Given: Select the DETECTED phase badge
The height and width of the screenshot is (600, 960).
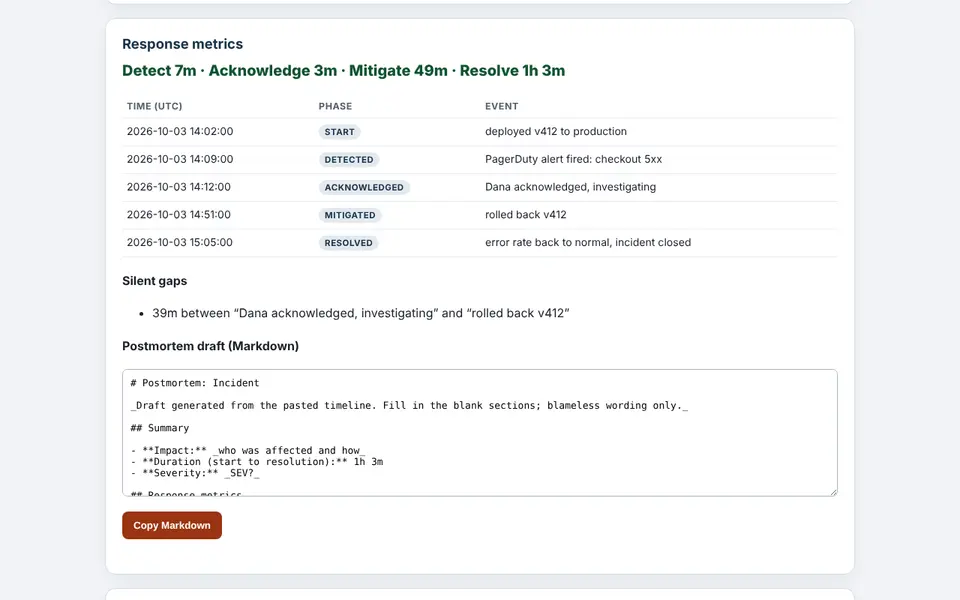Looking at the screenshot, I should [x=348, y=159].
